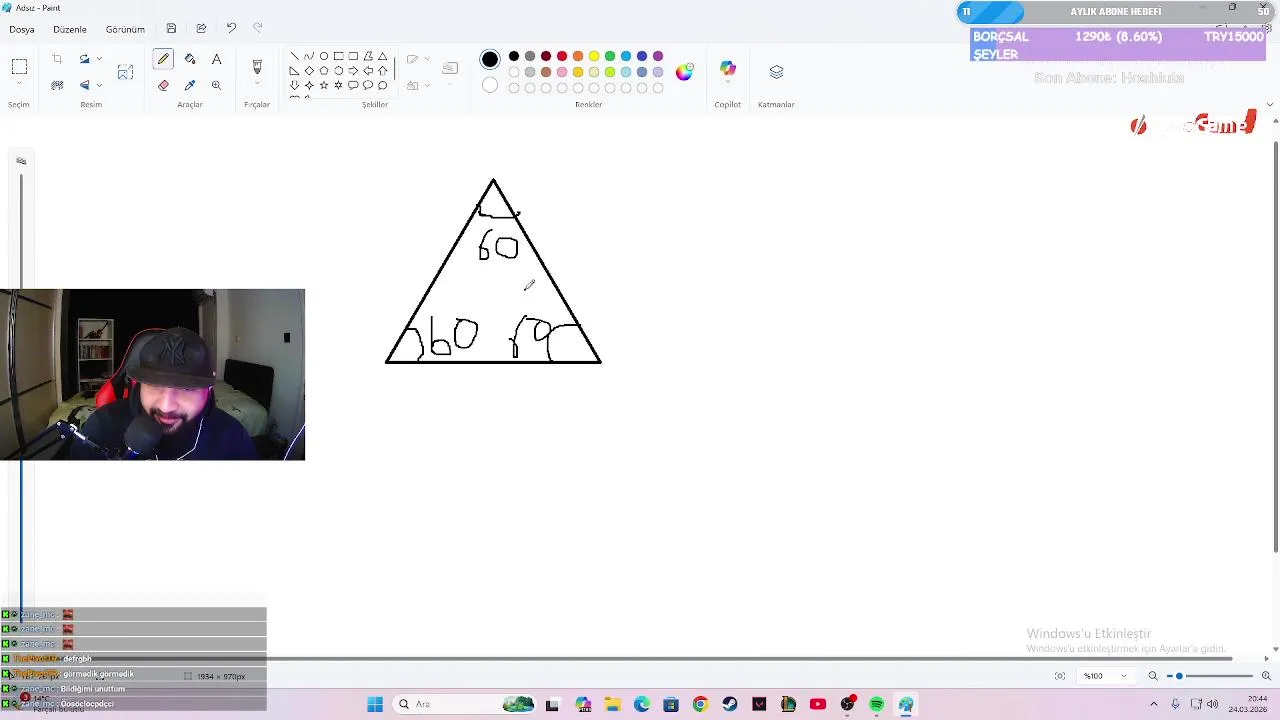
Task: Click the zoom in plus button
Action: tap(1265, 676)
